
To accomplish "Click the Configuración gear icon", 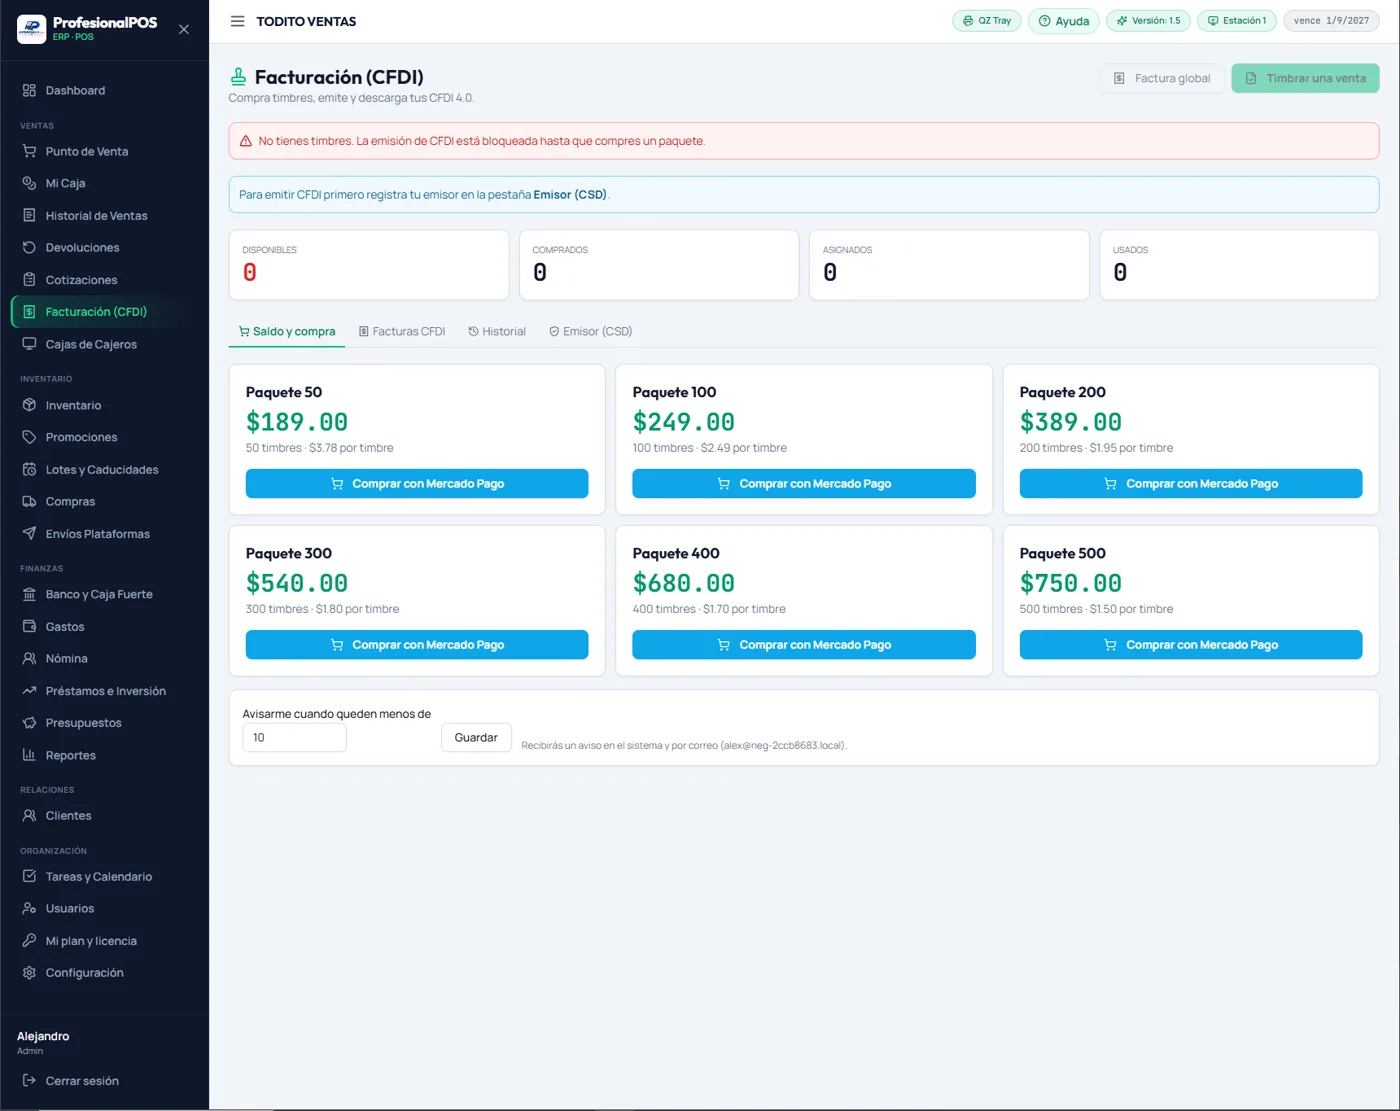I will point(29,973).
